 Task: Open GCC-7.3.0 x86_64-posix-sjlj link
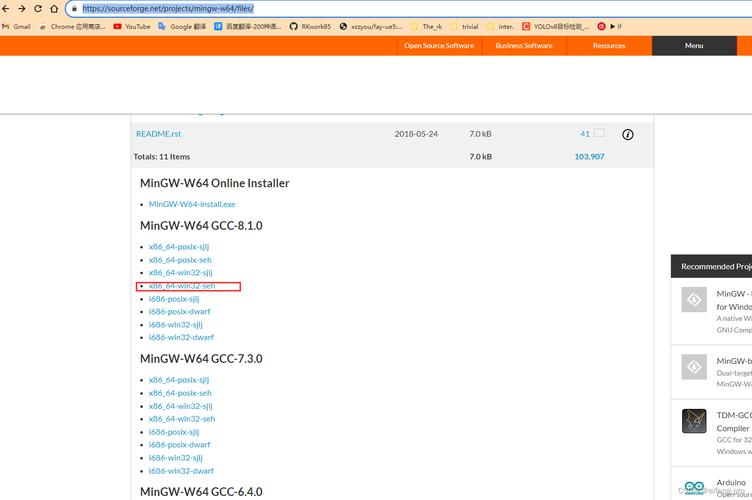(179, 380)
